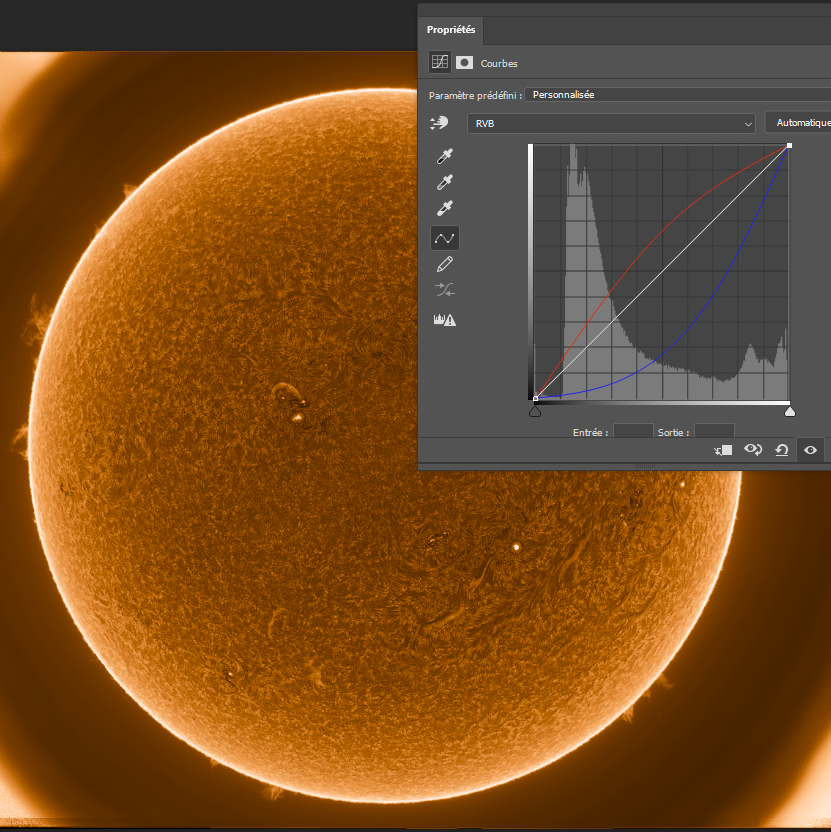Open the RVB channel dropdown
The width and height of the screenshot is (831, 832).
tap(611, 123)
